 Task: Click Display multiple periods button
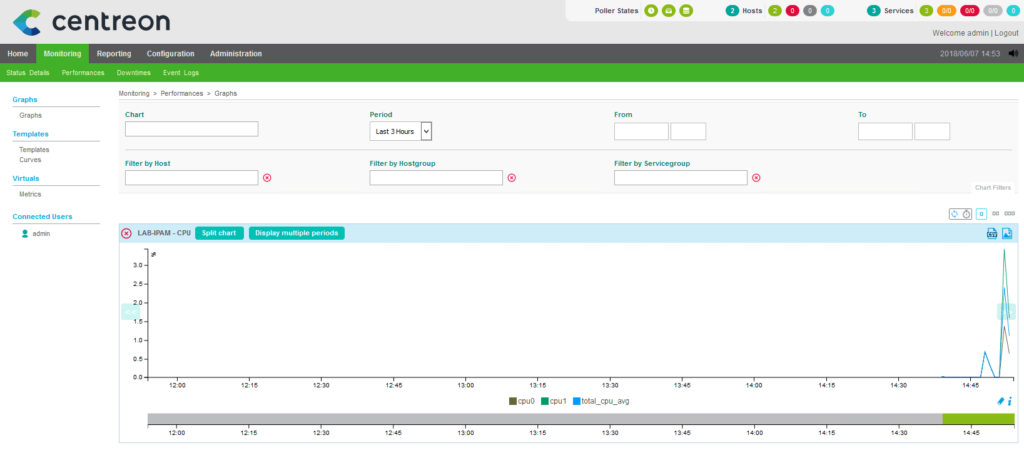[x=296, y=233]
